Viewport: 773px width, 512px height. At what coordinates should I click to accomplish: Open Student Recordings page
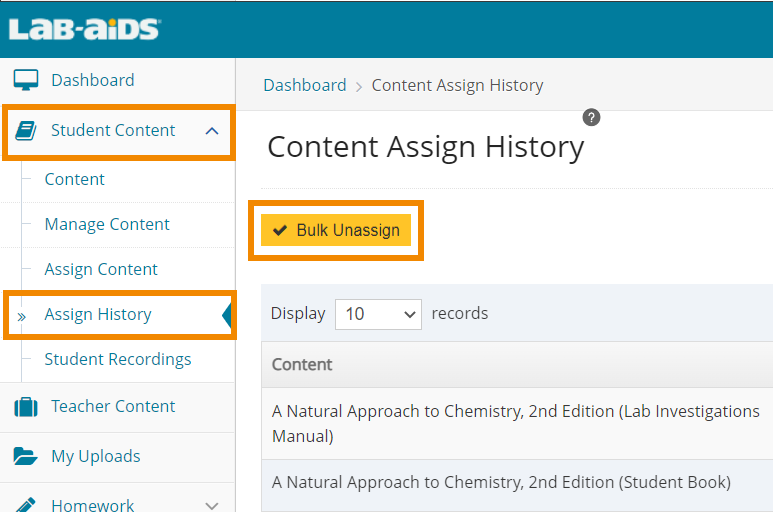(118, 360)
